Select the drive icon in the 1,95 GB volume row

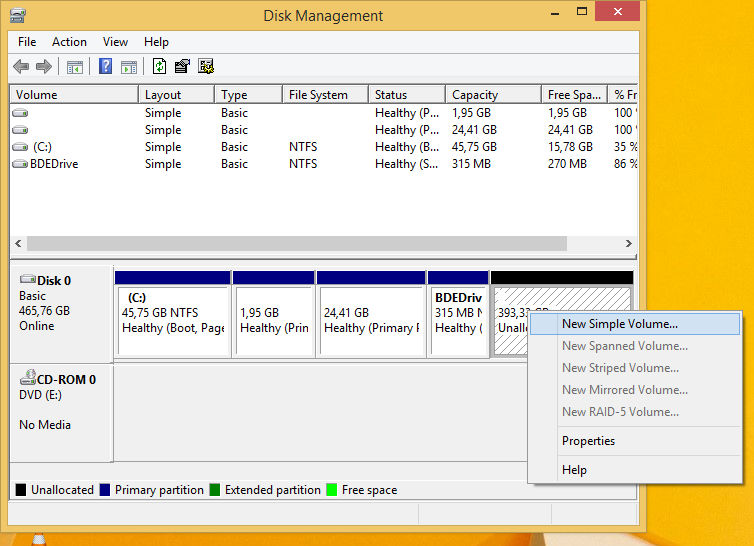pyautogui.click(x=20, y=113)
